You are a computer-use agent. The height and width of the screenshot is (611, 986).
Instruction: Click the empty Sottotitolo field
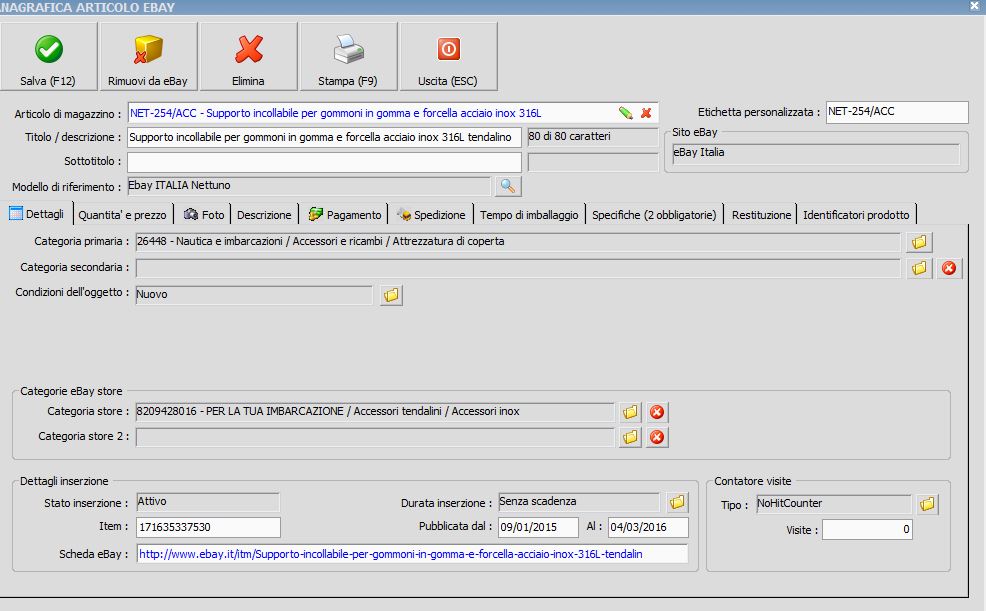pyautogui.click(x=324, y=162)
